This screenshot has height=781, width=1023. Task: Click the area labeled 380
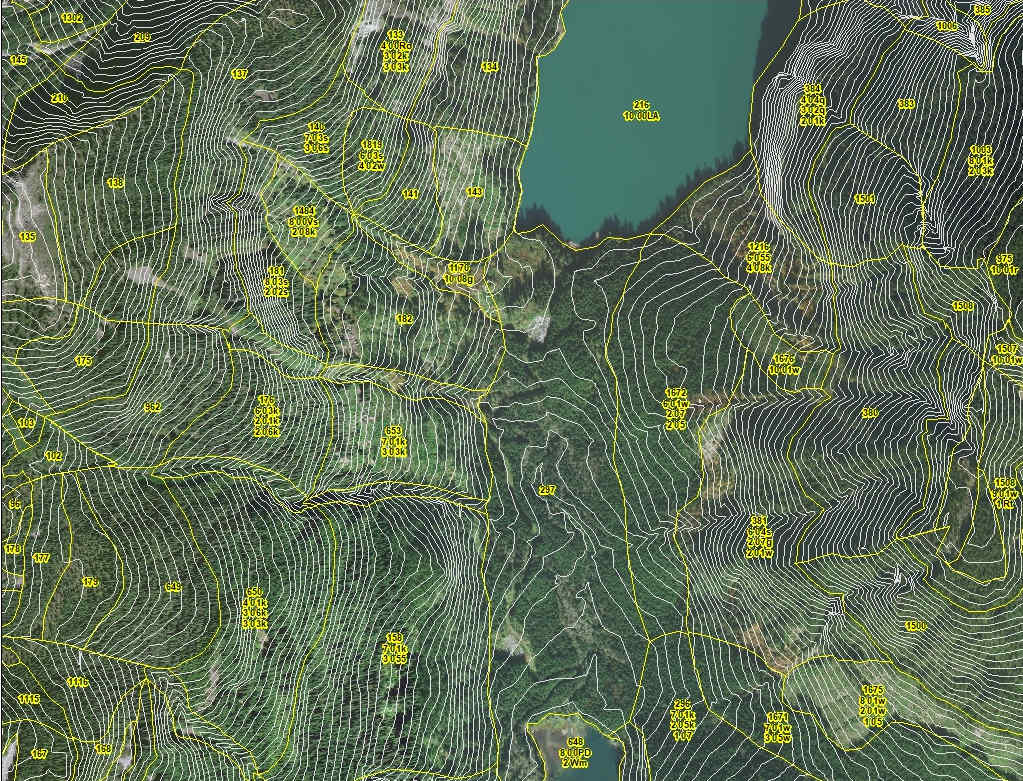(x=869, y=412)
